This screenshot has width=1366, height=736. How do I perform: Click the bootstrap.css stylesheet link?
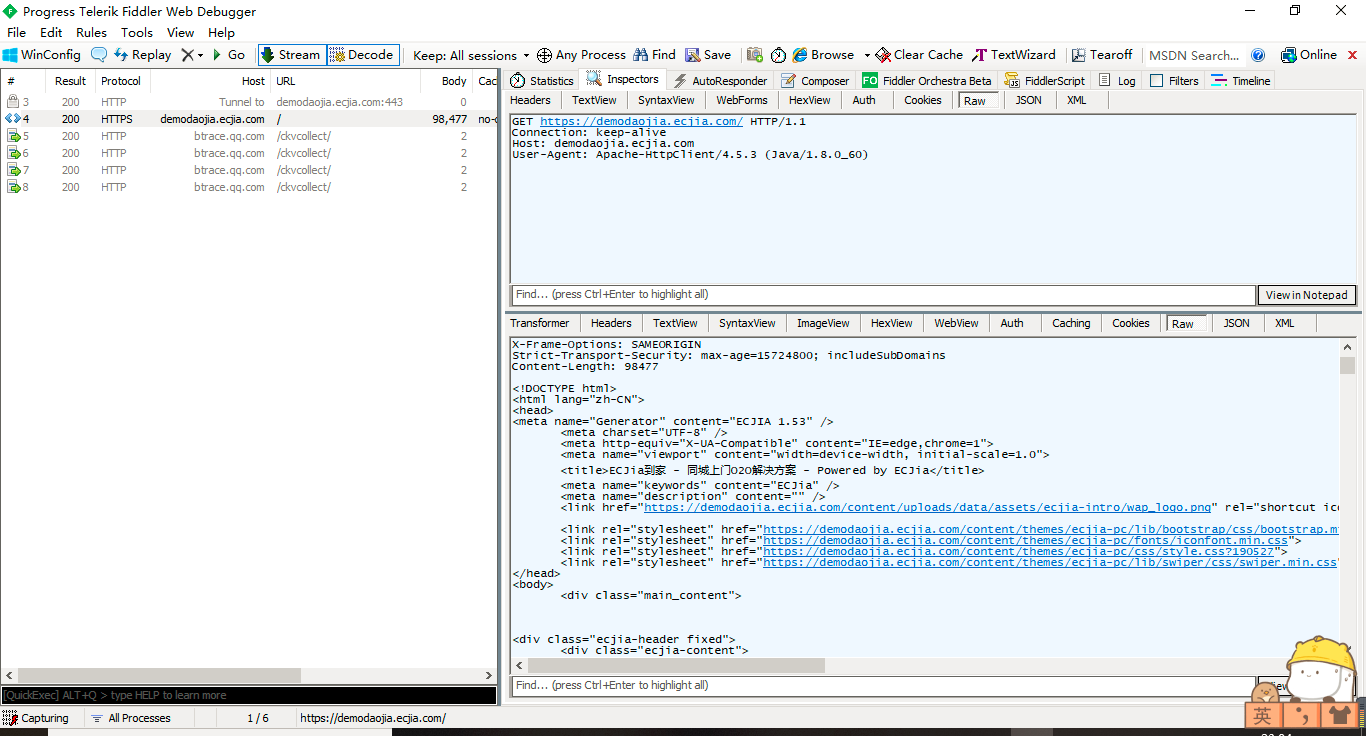click(x=1051, y=529)
